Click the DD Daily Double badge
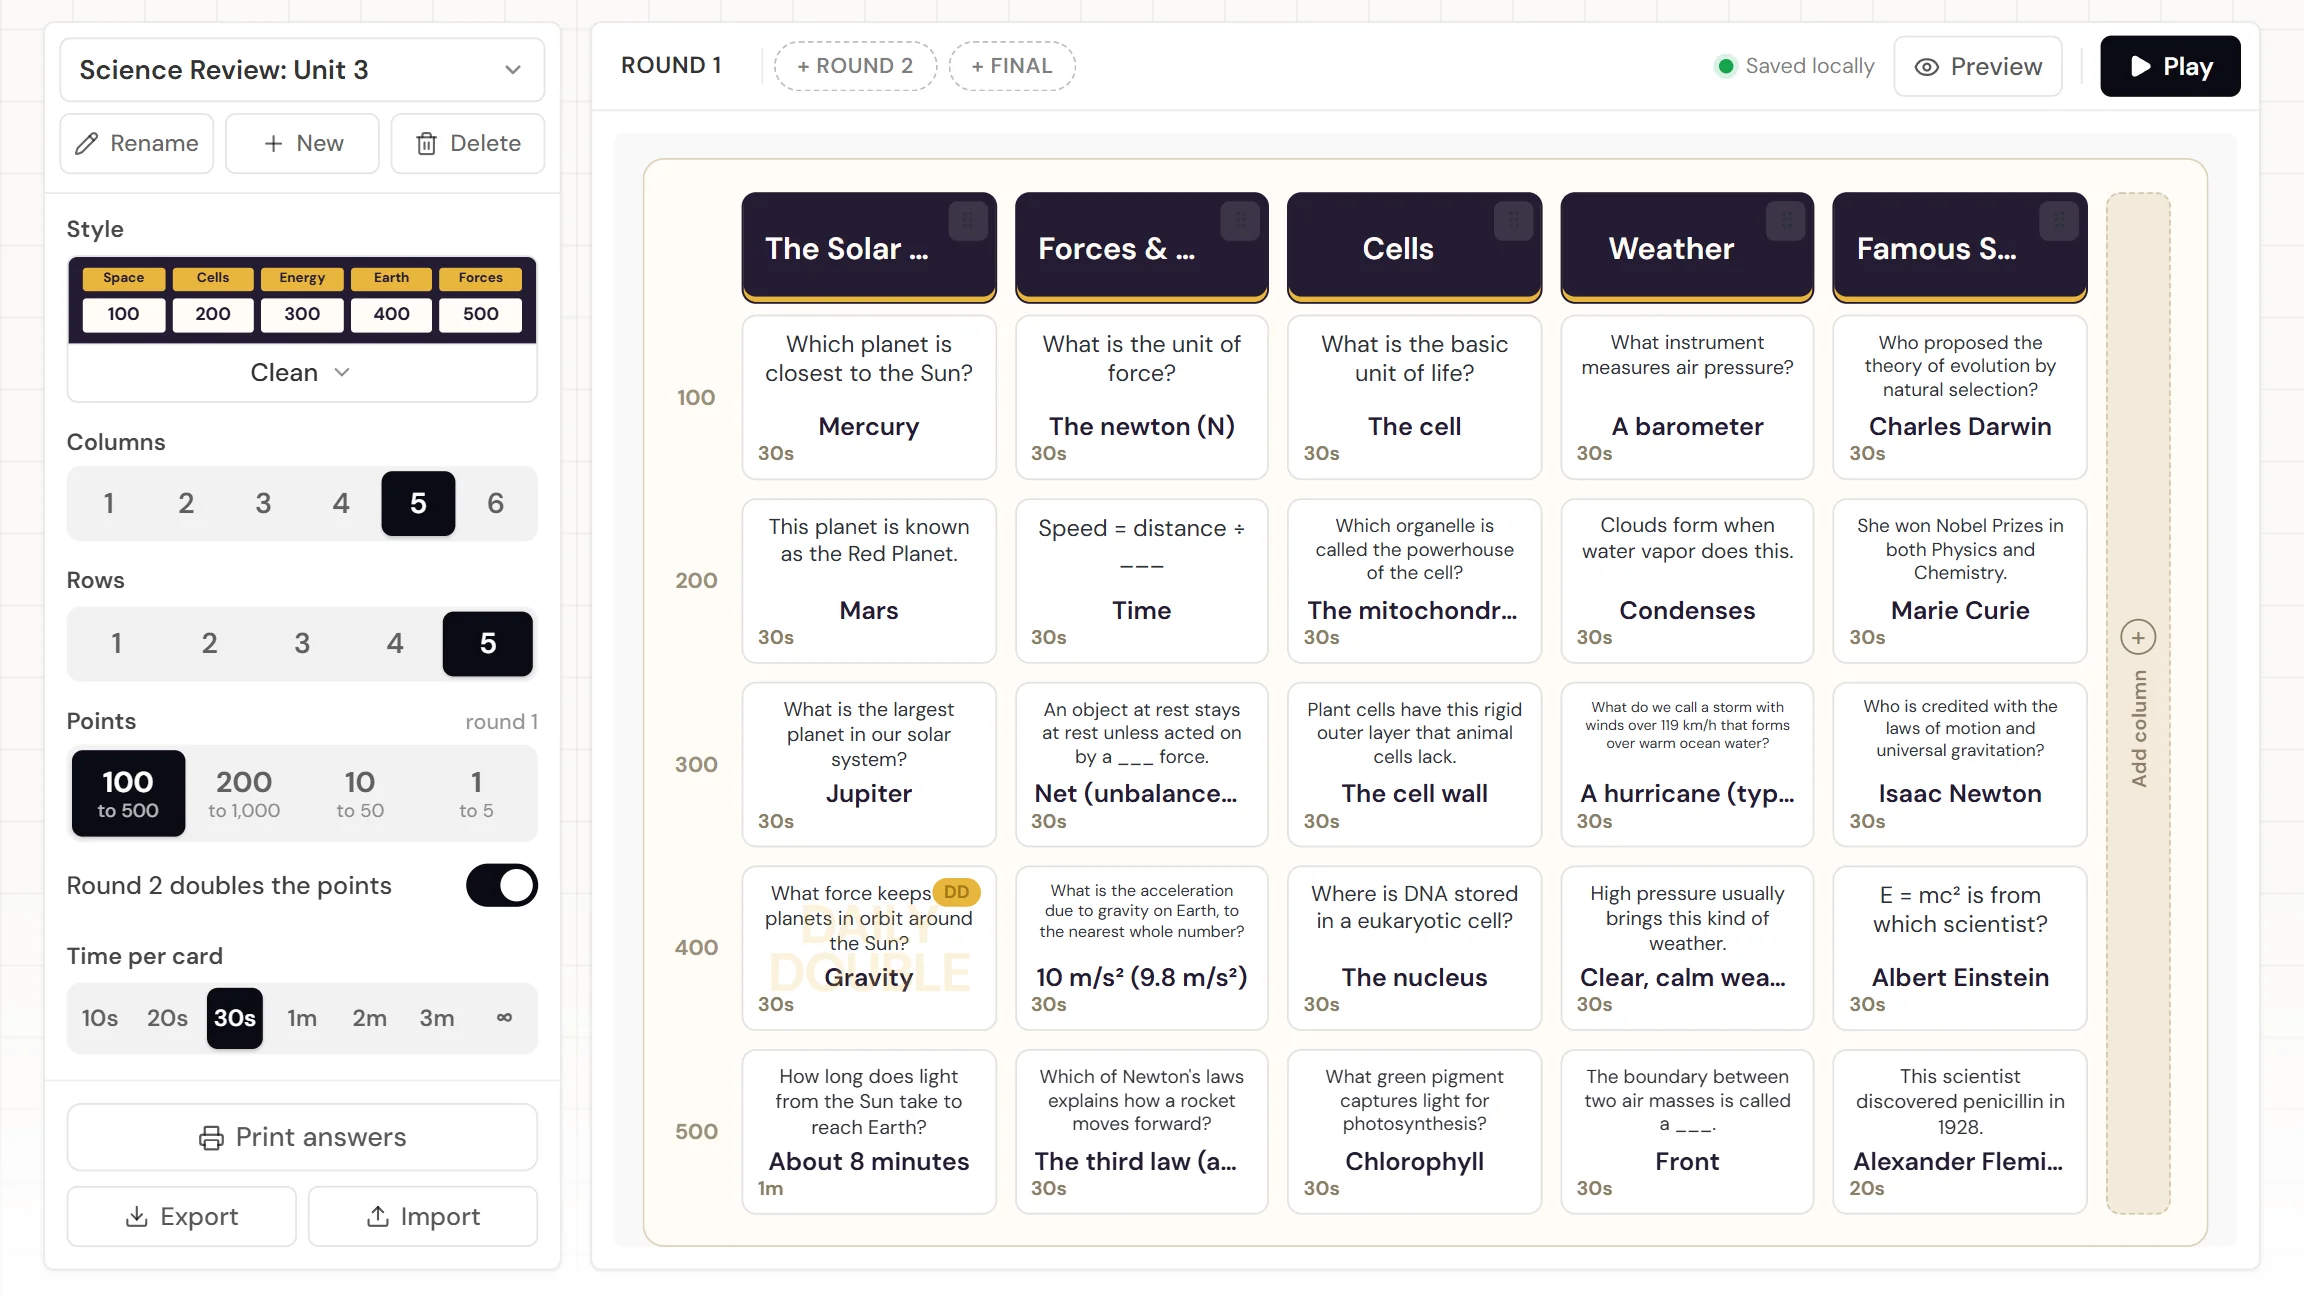2304x1296 pixels. [956, 891]
